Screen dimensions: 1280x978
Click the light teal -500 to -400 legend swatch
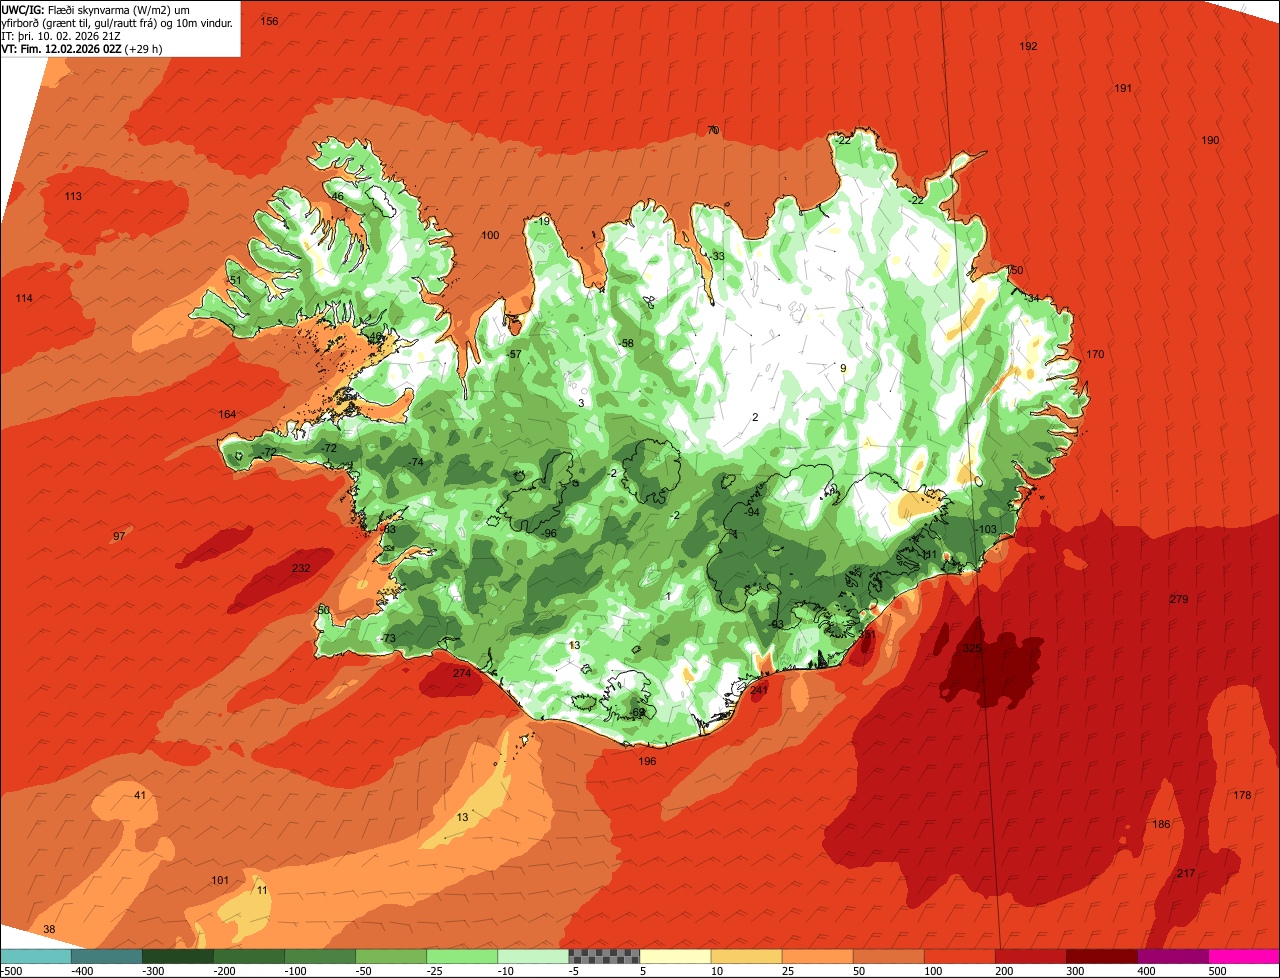click(x=35, y=956)
